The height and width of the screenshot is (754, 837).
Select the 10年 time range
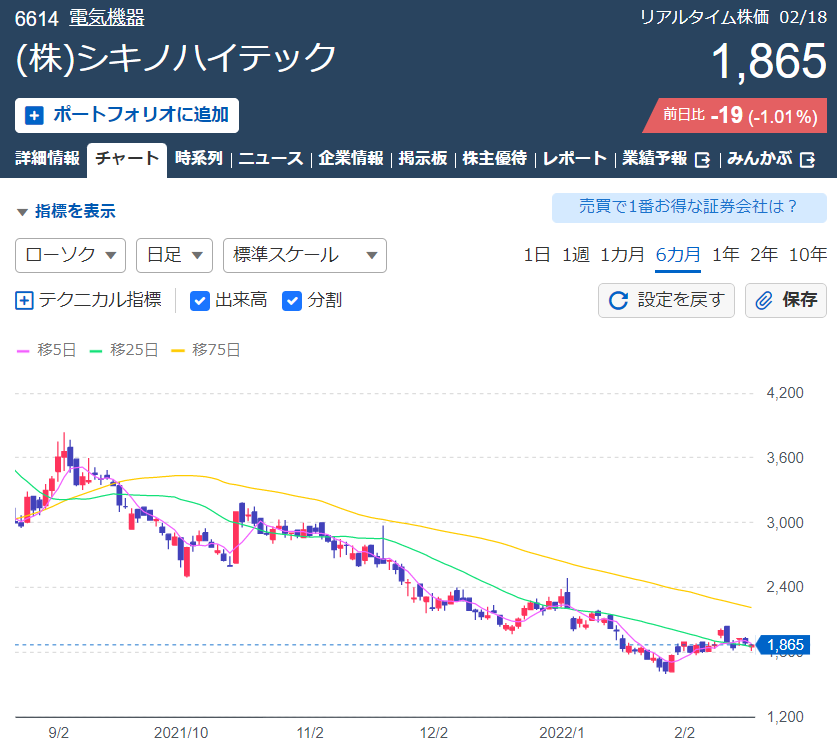click(808, 255)
